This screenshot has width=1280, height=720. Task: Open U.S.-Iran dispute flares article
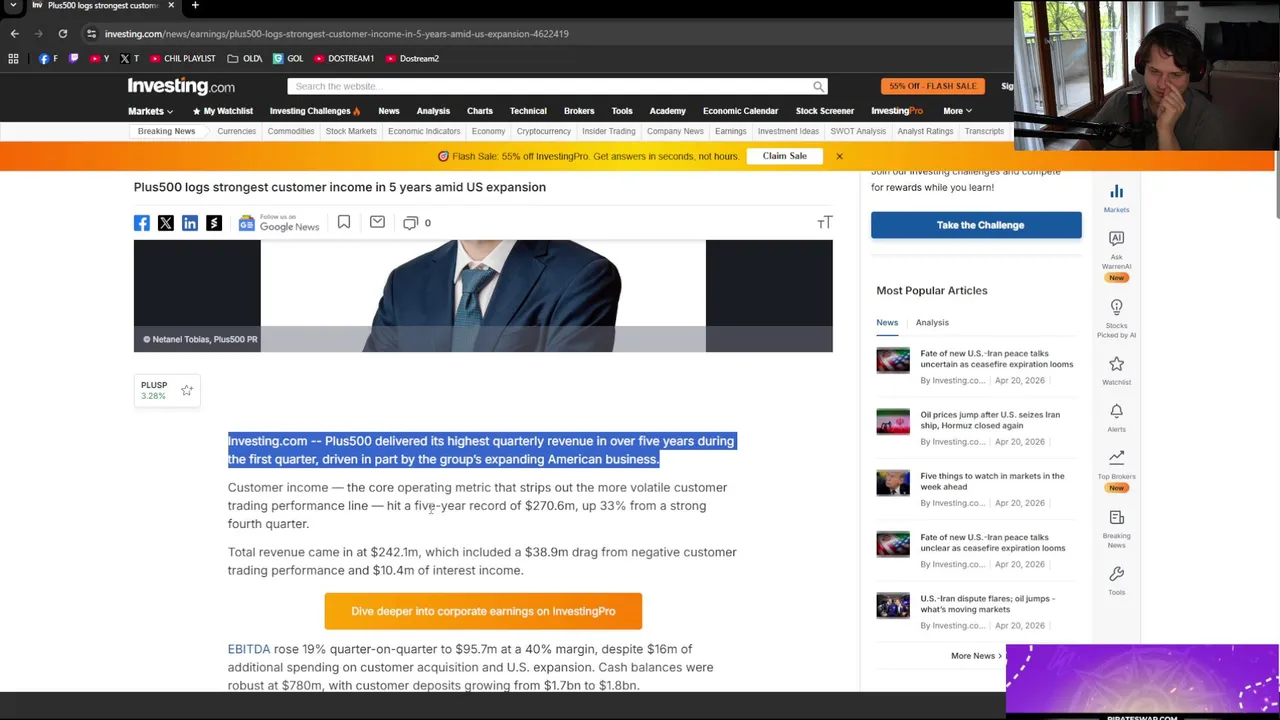tap(987, 604)
